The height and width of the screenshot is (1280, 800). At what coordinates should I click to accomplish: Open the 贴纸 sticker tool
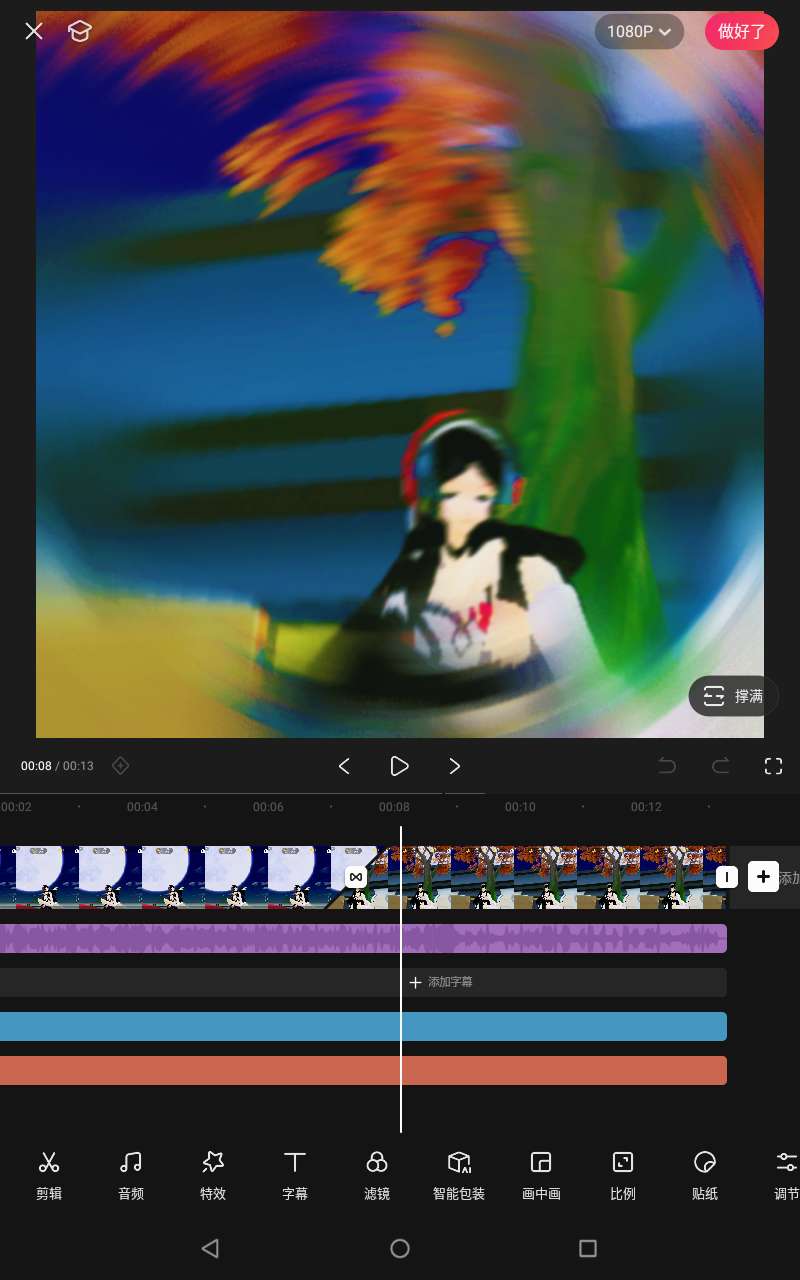point(705,1175)
